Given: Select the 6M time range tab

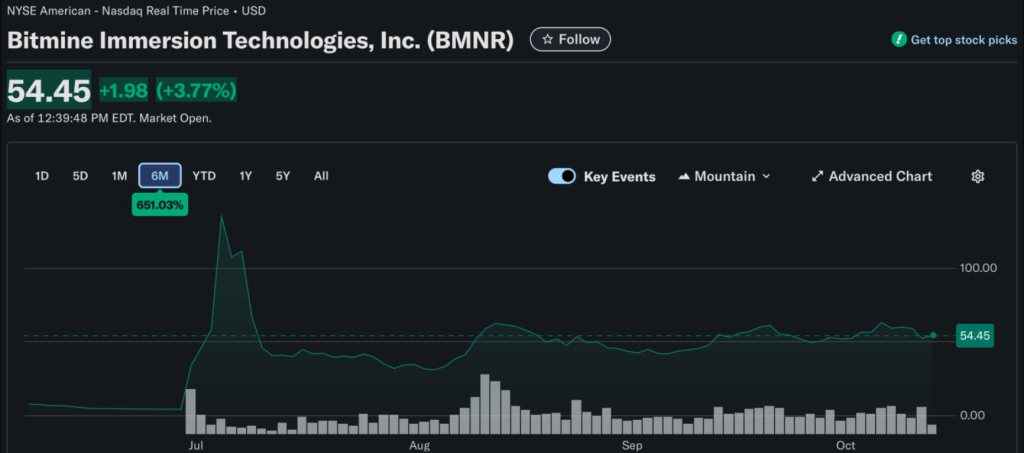Looking at the screenshot, I should [160, 176].
